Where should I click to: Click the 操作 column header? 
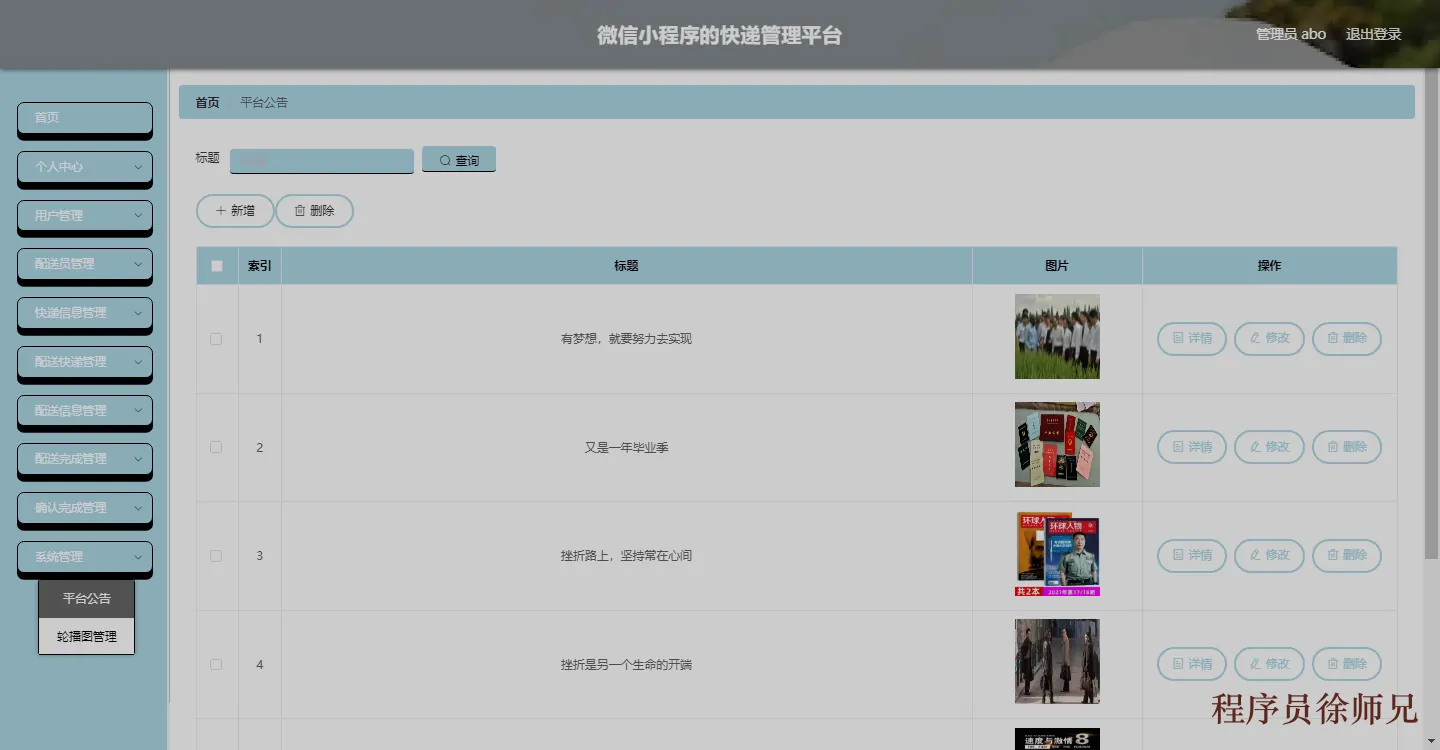point(1269,266)
